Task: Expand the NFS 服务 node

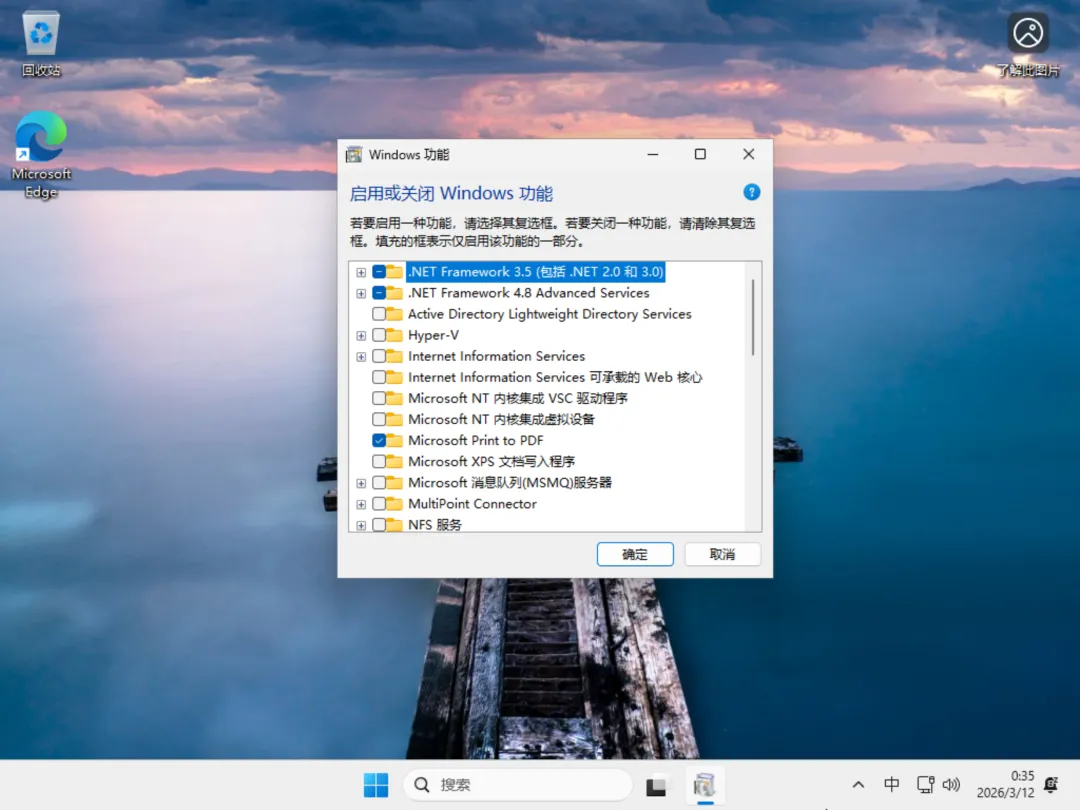Action: [x=361, y=526]
